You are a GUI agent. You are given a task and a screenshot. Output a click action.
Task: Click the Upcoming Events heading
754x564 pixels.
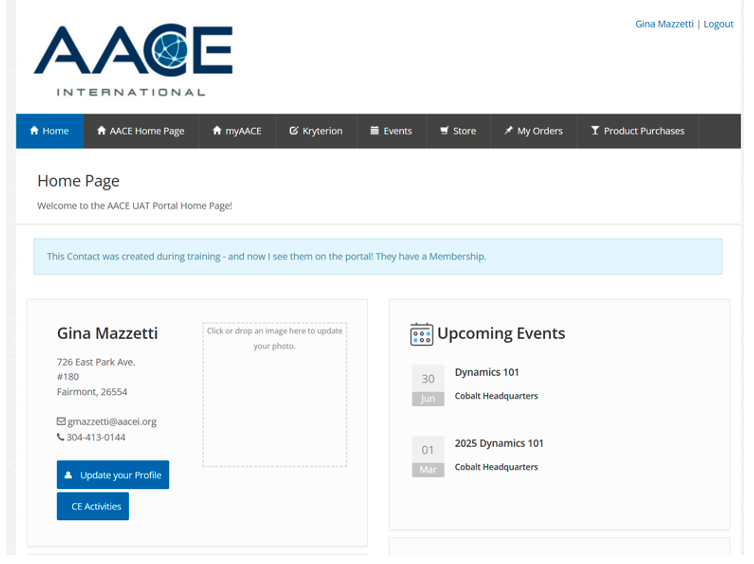(x=501, y=333)
